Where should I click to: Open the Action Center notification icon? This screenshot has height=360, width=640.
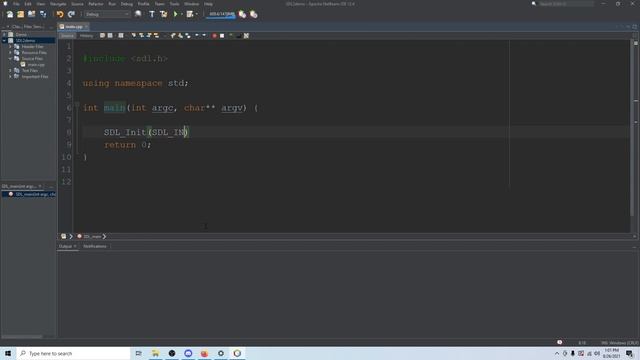click(629, 353)
